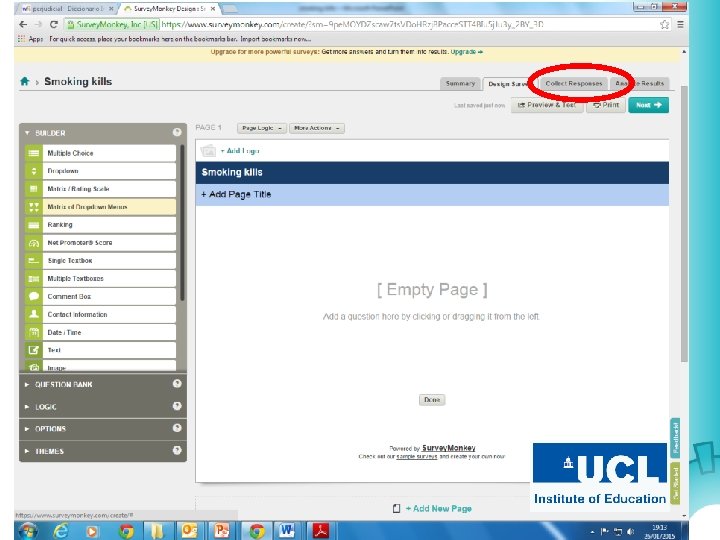Click the Add Page Title field
This screenshot has height=540, width=720.
point(432,195)
